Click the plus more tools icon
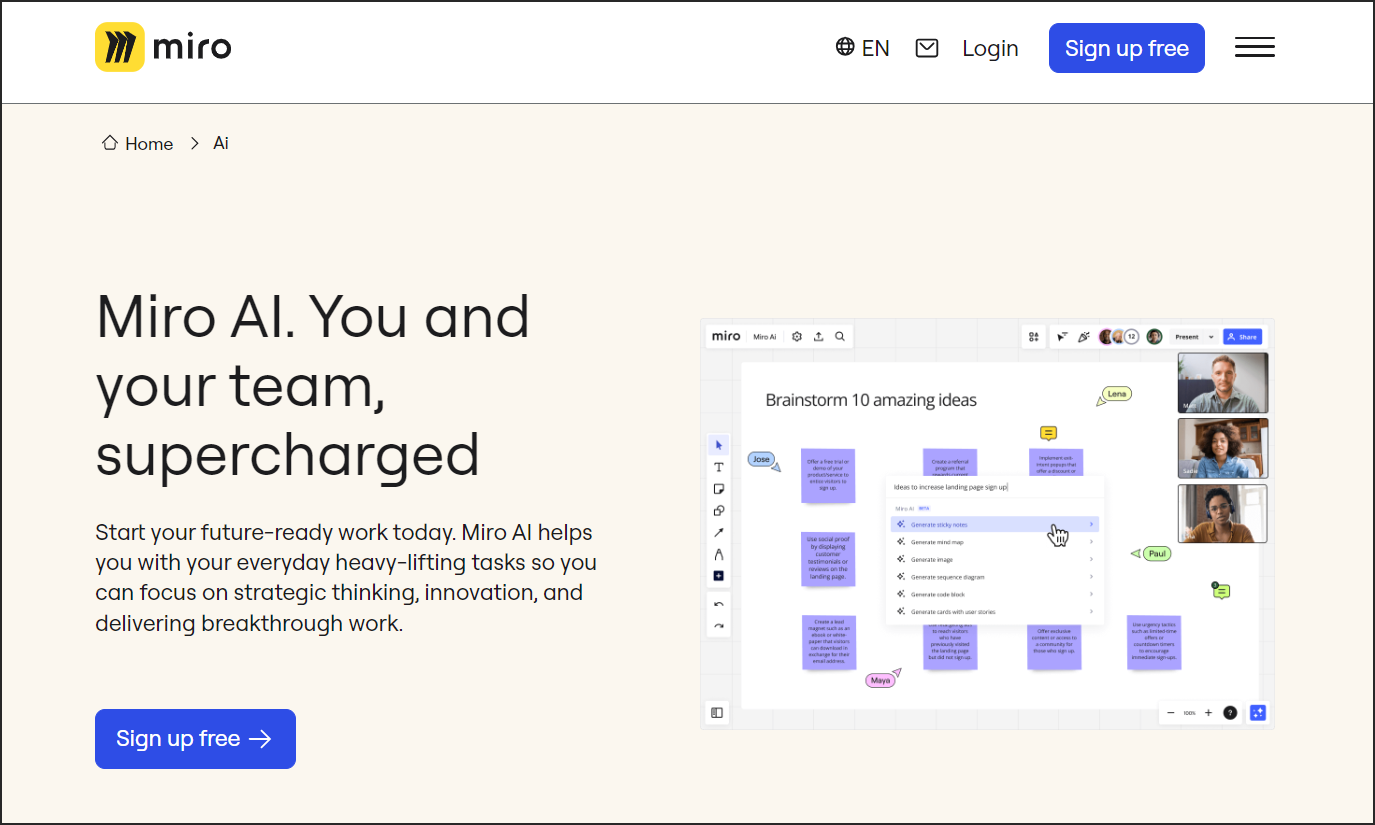Screen dimensions: 1375x825 click(x=718, y=576)
